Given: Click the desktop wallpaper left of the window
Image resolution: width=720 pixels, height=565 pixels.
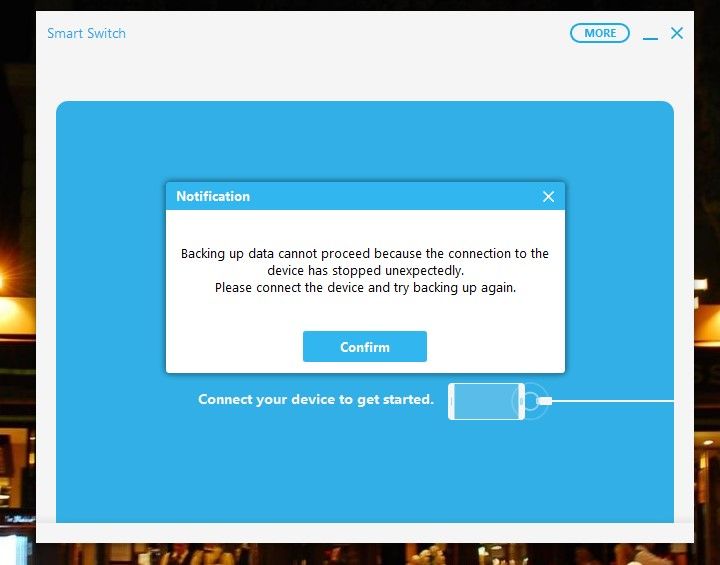Looking at the screenshot, I should pos(17,300).
